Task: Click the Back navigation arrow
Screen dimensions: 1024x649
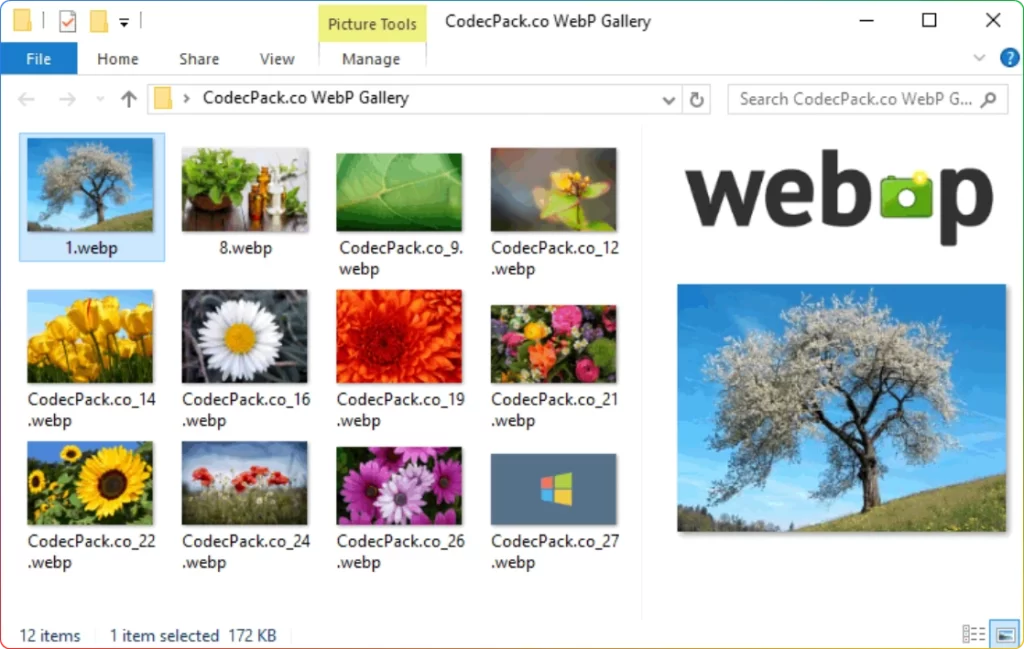Action: [x=27, y=99]
